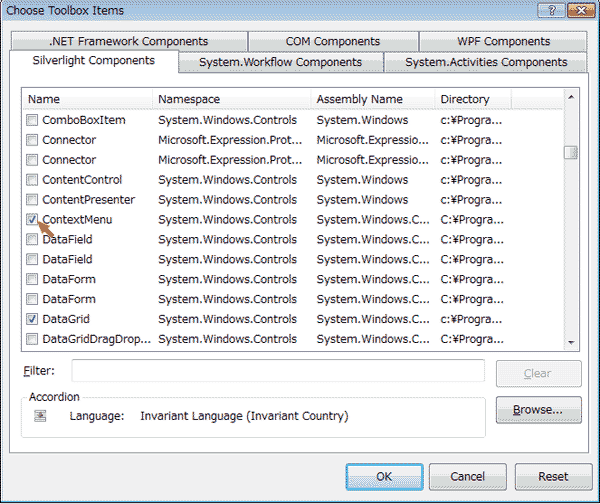Open the COM Components tab
The image size is (600, 504).
point(333,41)
